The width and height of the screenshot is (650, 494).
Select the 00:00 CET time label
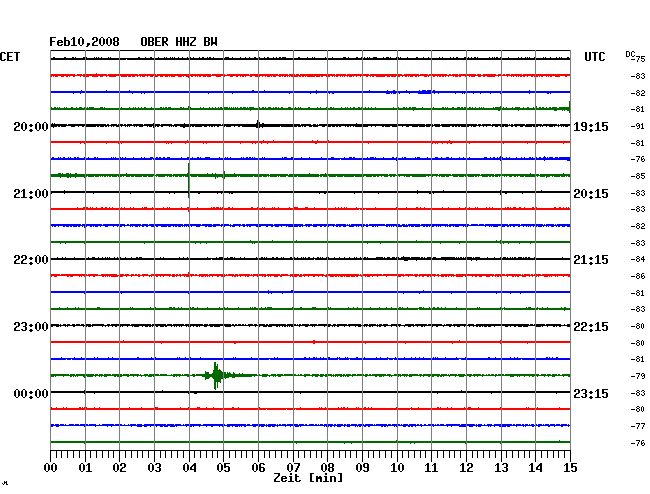pyautogui.click(x=31, y=393)
